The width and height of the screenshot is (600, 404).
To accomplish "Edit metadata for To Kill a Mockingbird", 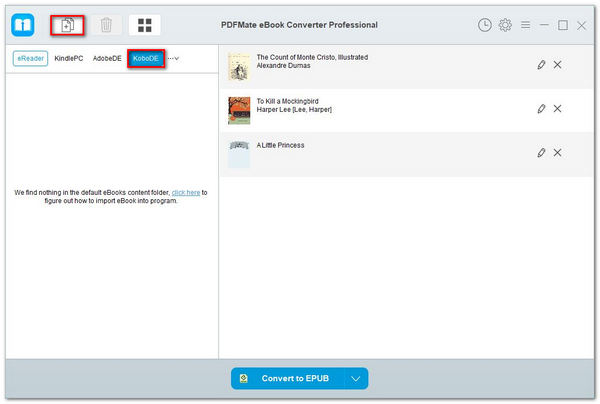I will coord(541,109).
